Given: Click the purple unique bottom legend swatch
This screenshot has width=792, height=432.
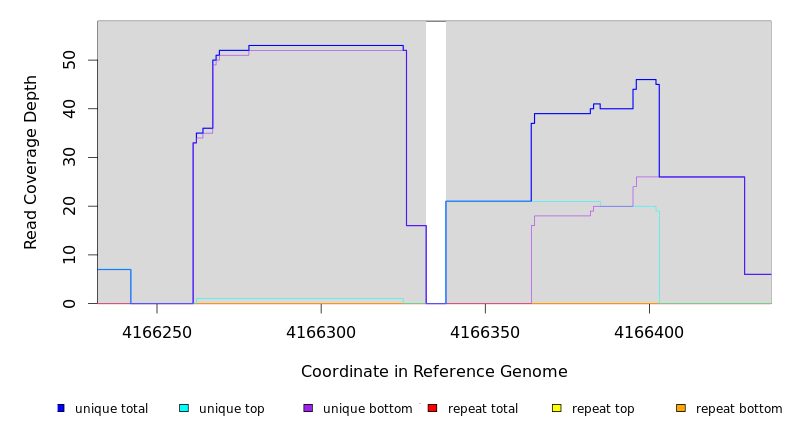Looking at the screenshot, I should pos(308,408).
